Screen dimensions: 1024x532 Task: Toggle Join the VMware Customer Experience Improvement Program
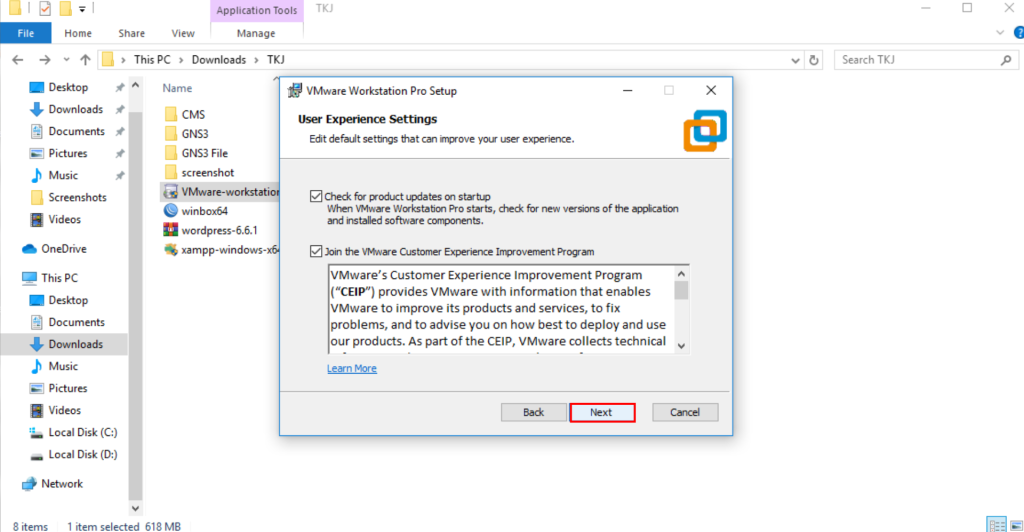tap(317, 252)
